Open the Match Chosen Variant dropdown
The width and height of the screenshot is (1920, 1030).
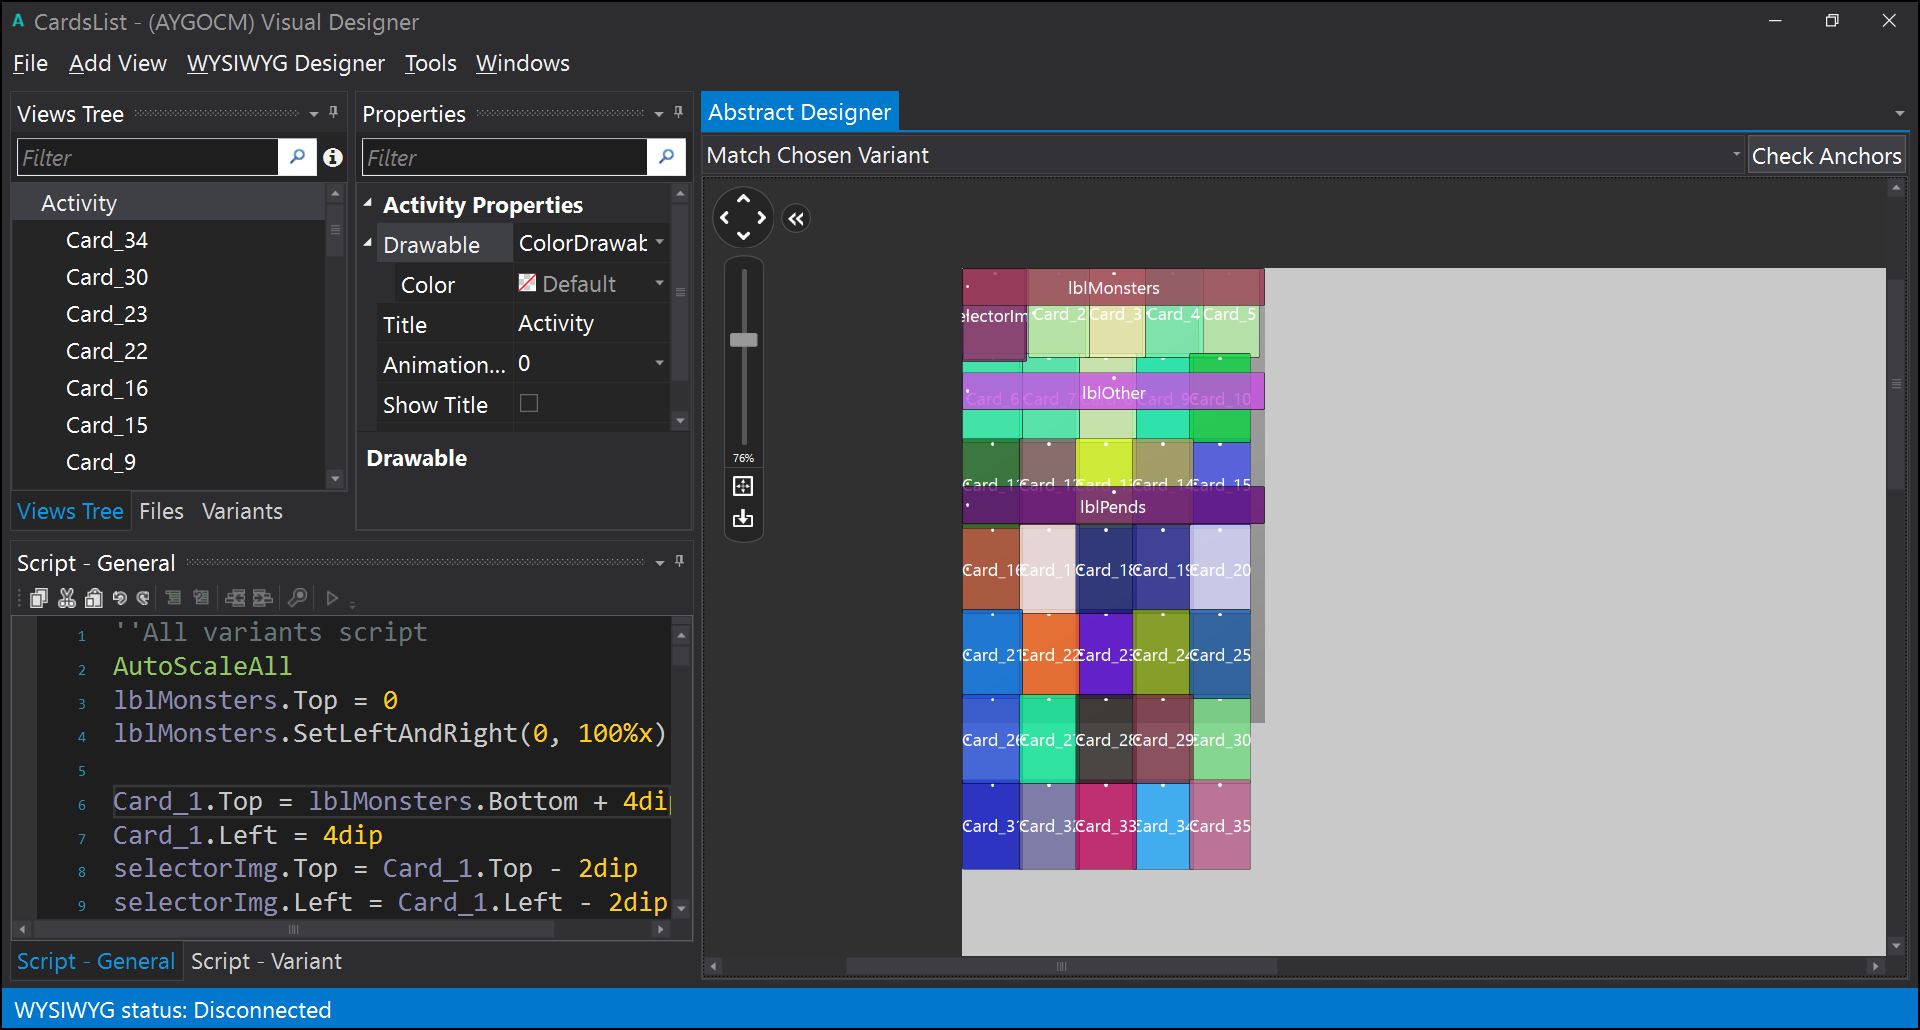click(x=1736, y=155)
